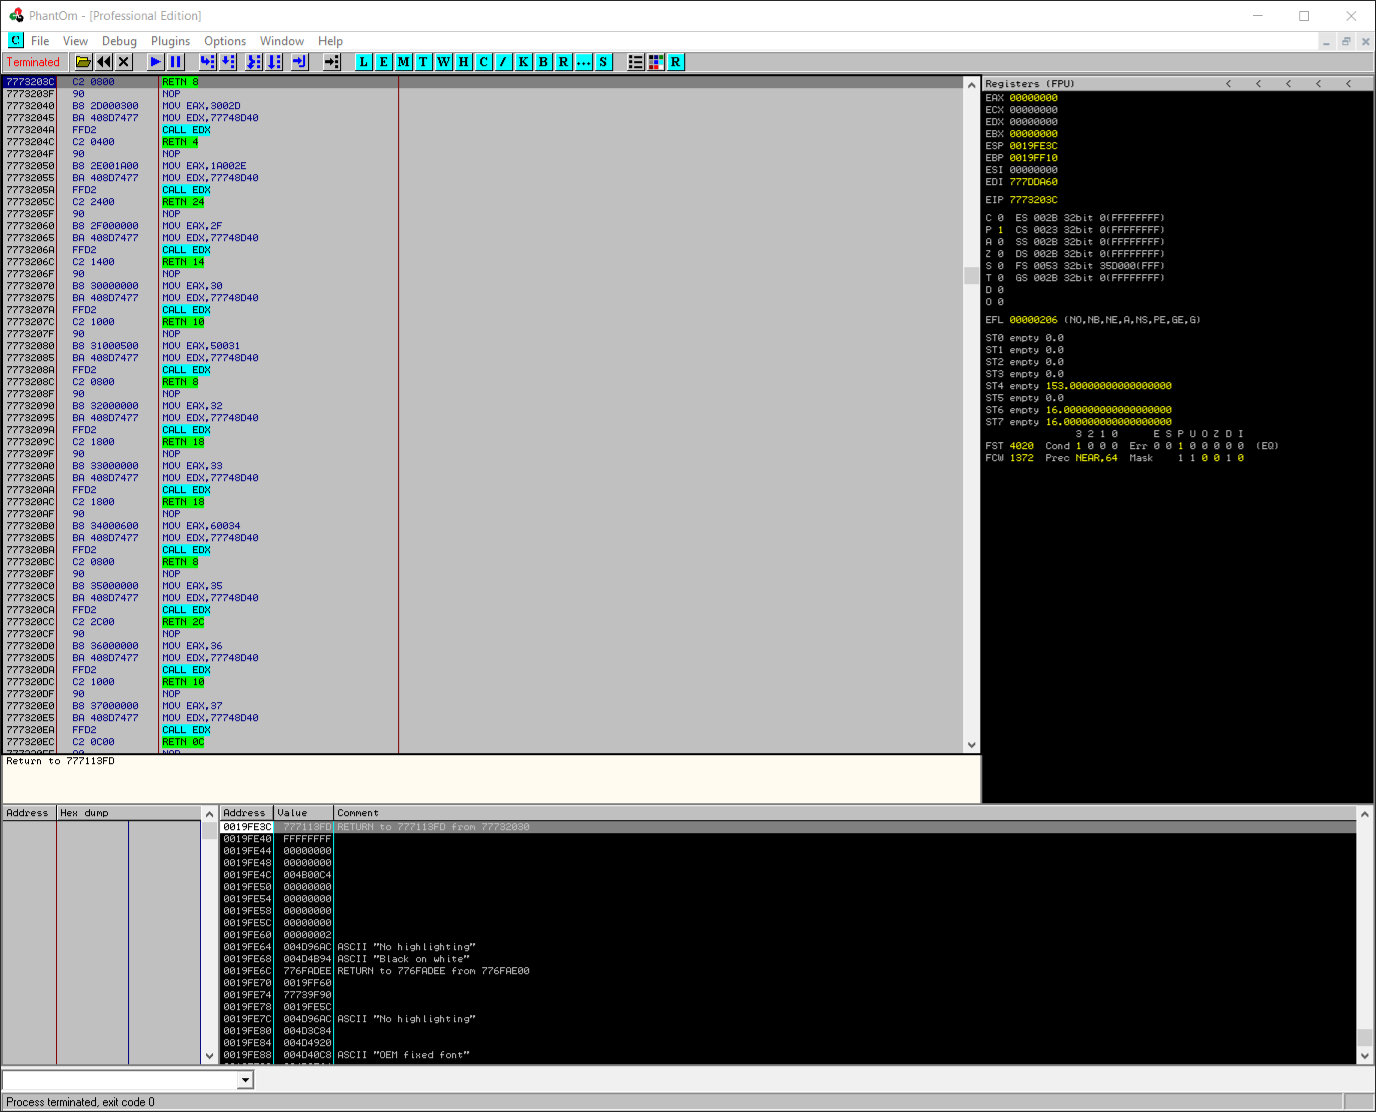Image resolution: width=1376 pixels, height=1112 pixels.
Task: Show Windows list with W icon
Action: click(x=444, y=62)
